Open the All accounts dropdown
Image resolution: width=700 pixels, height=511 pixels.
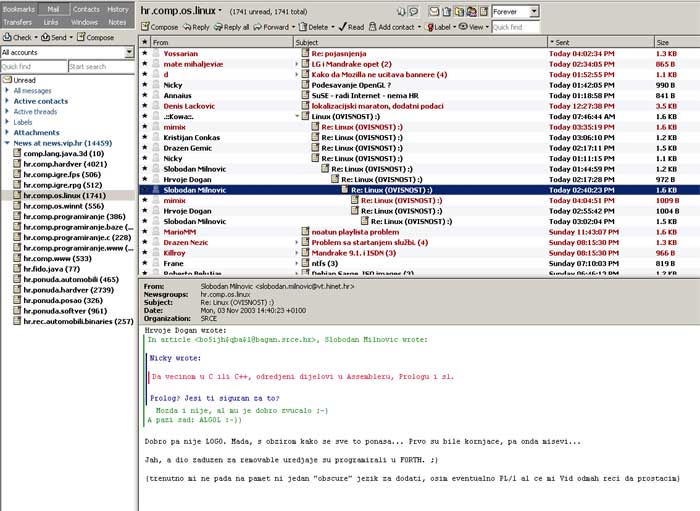[x=129, y=52]
